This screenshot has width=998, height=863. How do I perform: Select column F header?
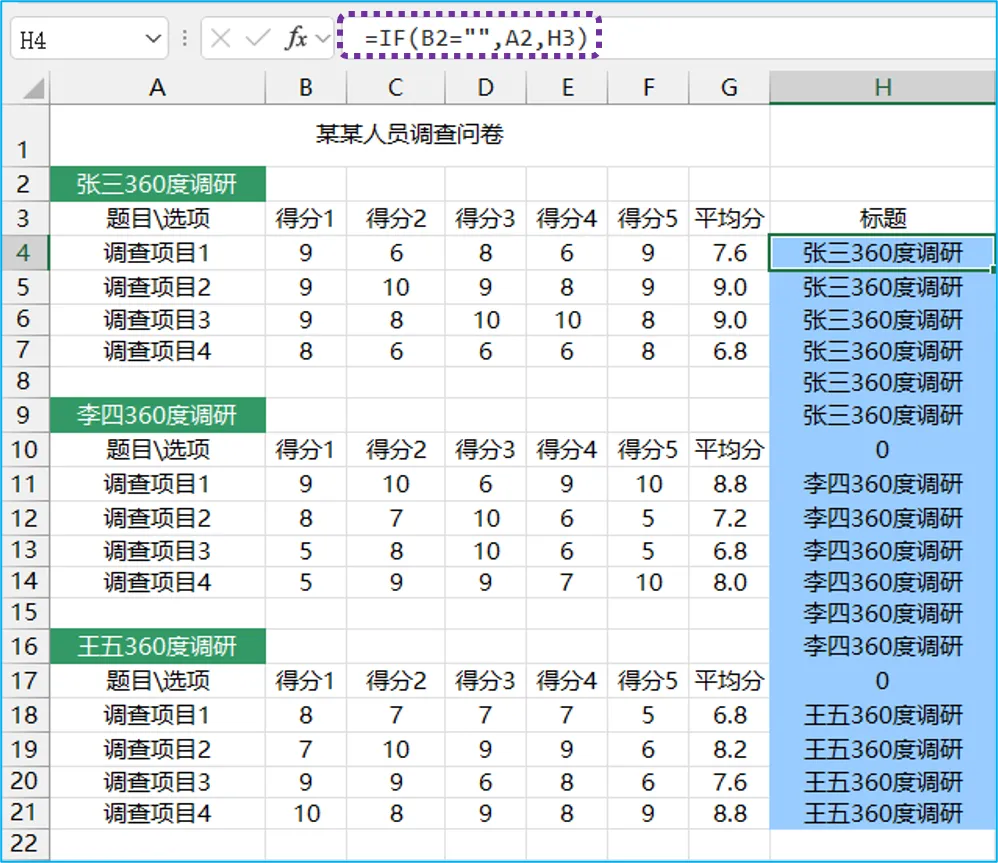click(648, 87)
